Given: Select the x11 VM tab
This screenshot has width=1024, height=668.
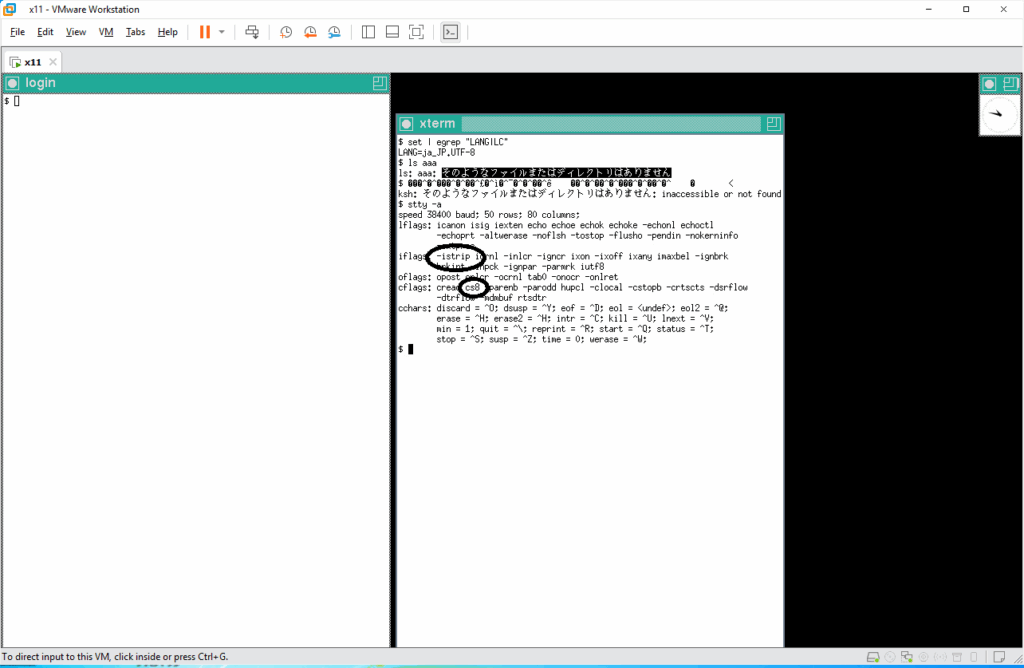Looking at the screenshot, I should coord(33,62).
